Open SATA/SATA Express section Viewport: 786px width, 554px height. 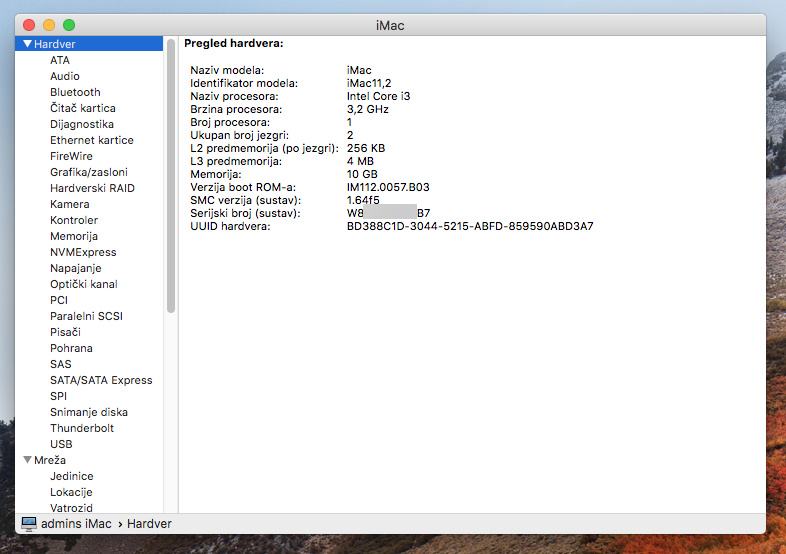101,381
